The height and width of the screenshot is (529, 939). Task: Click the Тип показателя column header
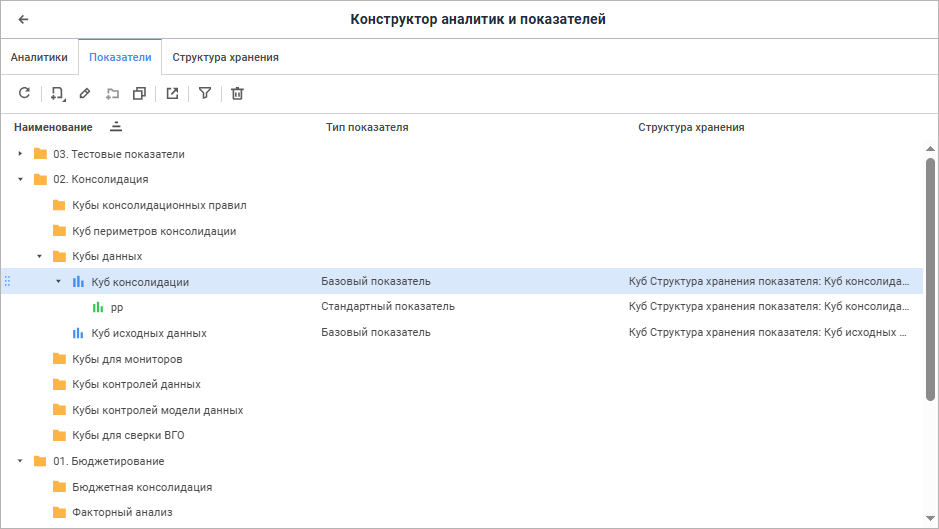tap(367, 127)
